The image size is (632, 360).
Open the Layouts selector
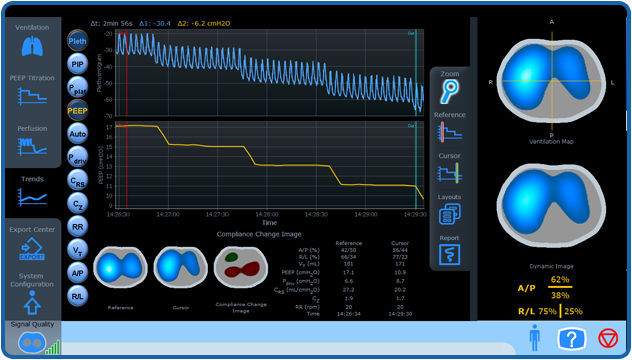coord(449,214)
